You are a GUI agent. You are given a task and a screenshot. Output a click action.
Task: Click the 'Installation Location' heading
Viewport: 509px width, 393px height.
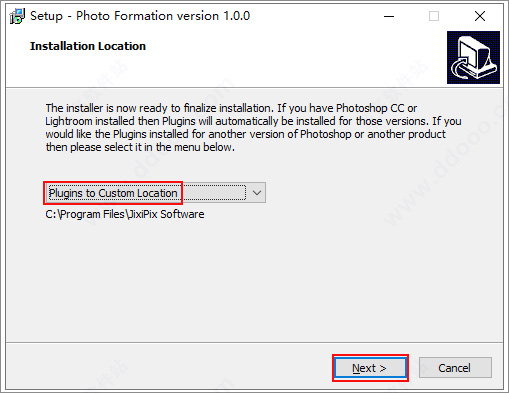tap(88, 46)
